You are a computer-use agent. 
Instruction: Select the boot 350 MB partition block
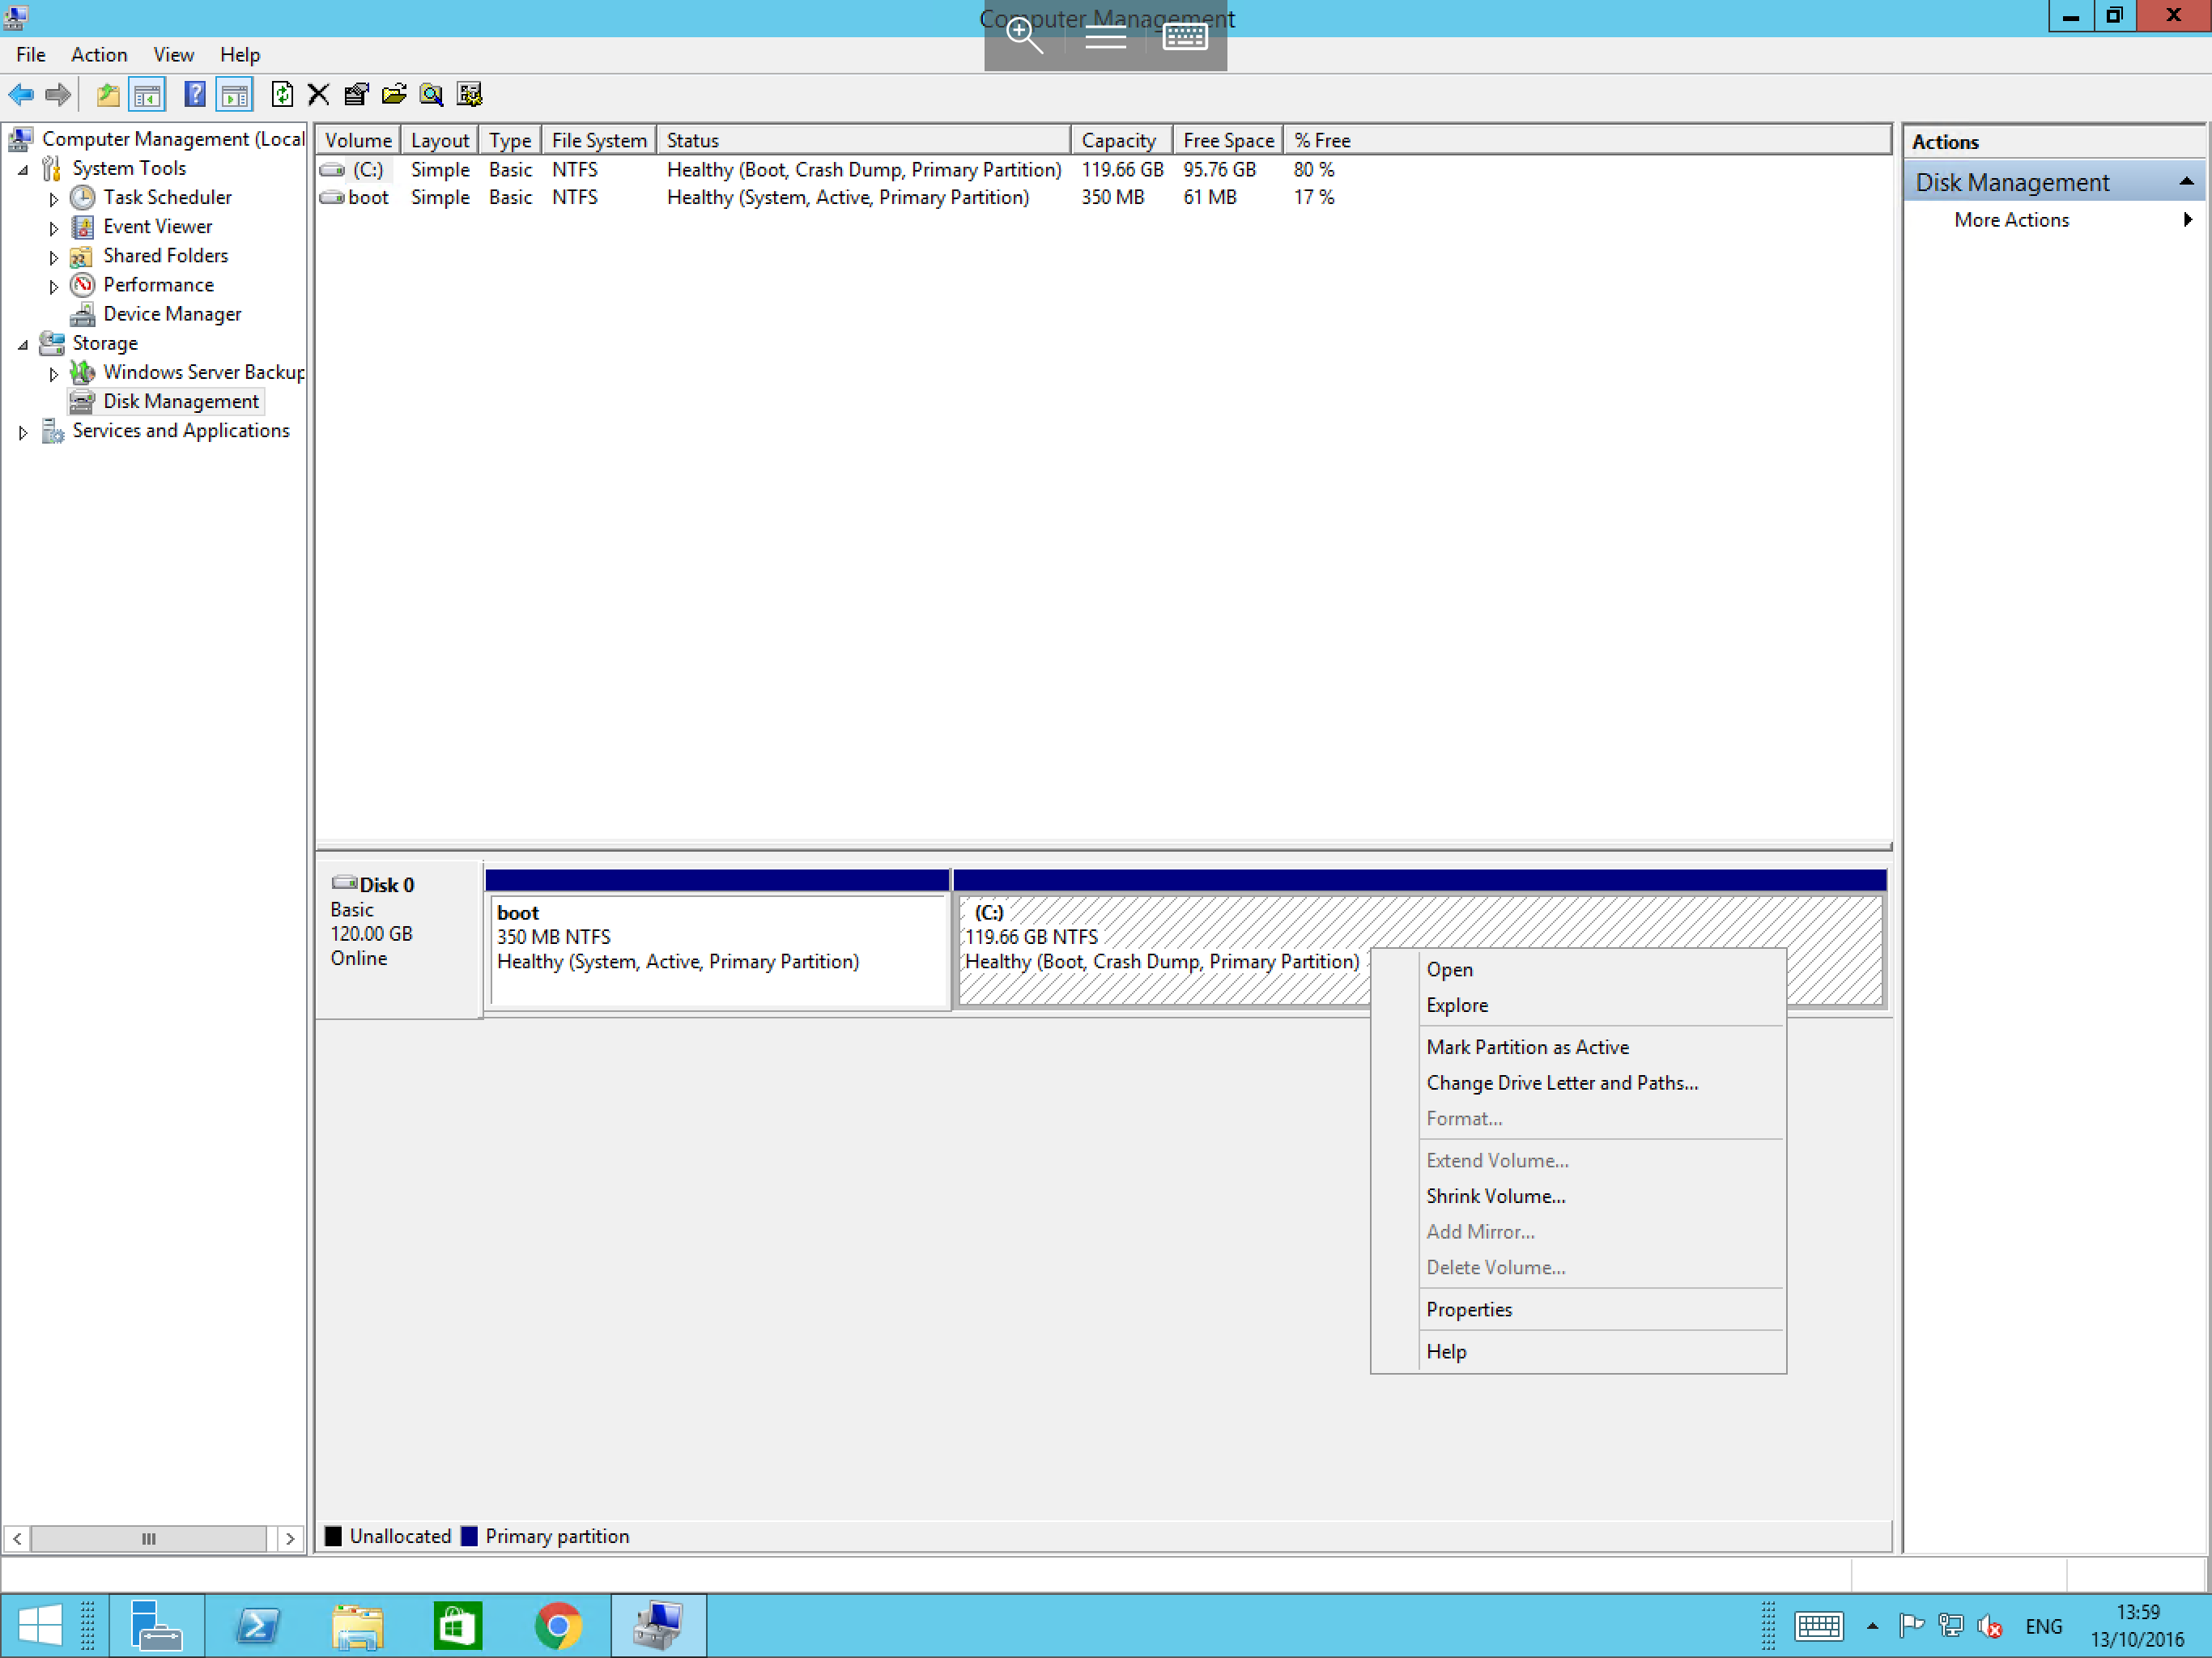pos(717,940)
